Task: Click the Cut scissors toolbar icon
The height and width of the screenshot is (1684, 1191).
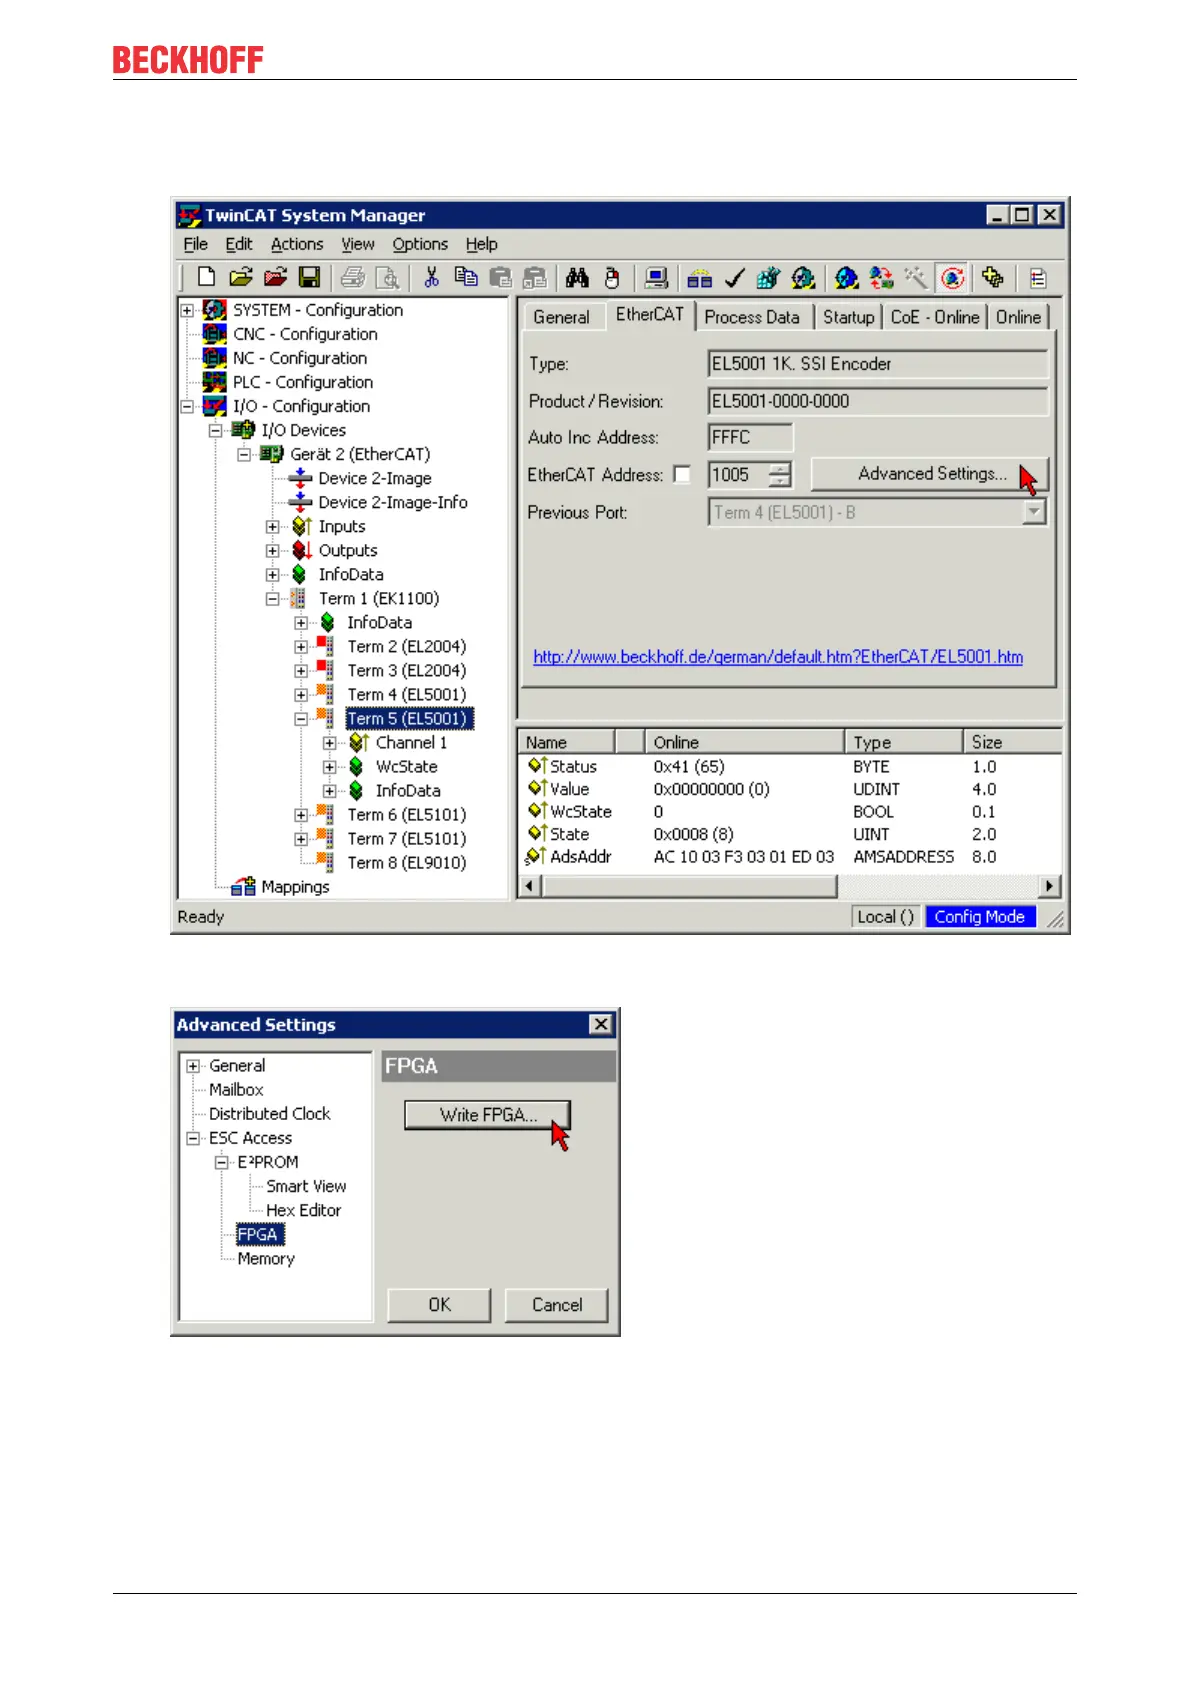Action: (x=431, y=278)
